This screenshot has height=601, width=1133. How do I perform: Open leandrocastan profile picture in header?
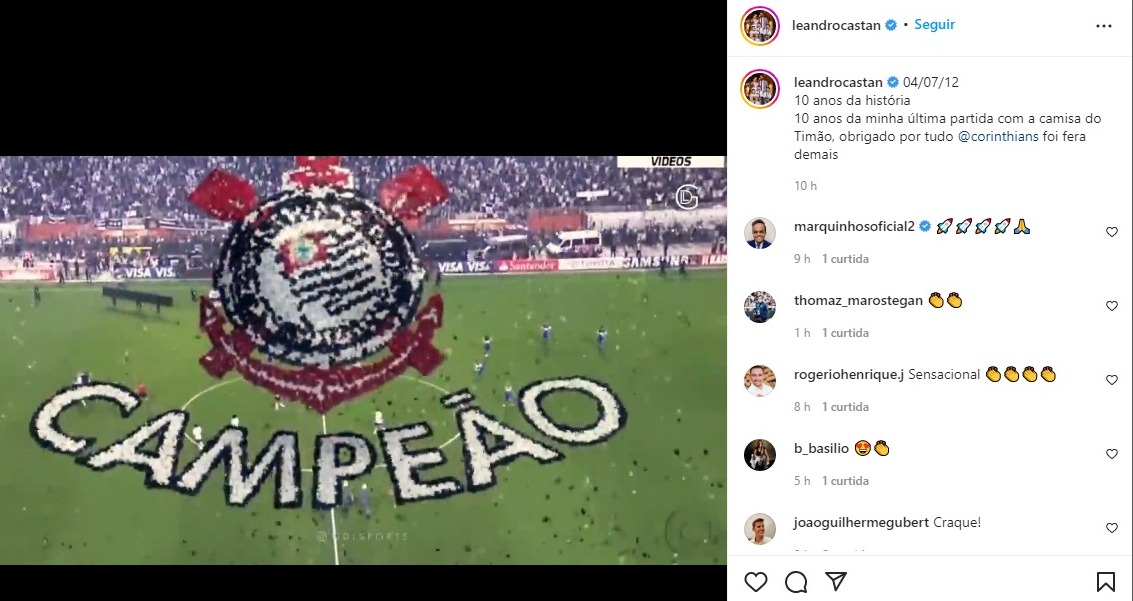(759, 26)
